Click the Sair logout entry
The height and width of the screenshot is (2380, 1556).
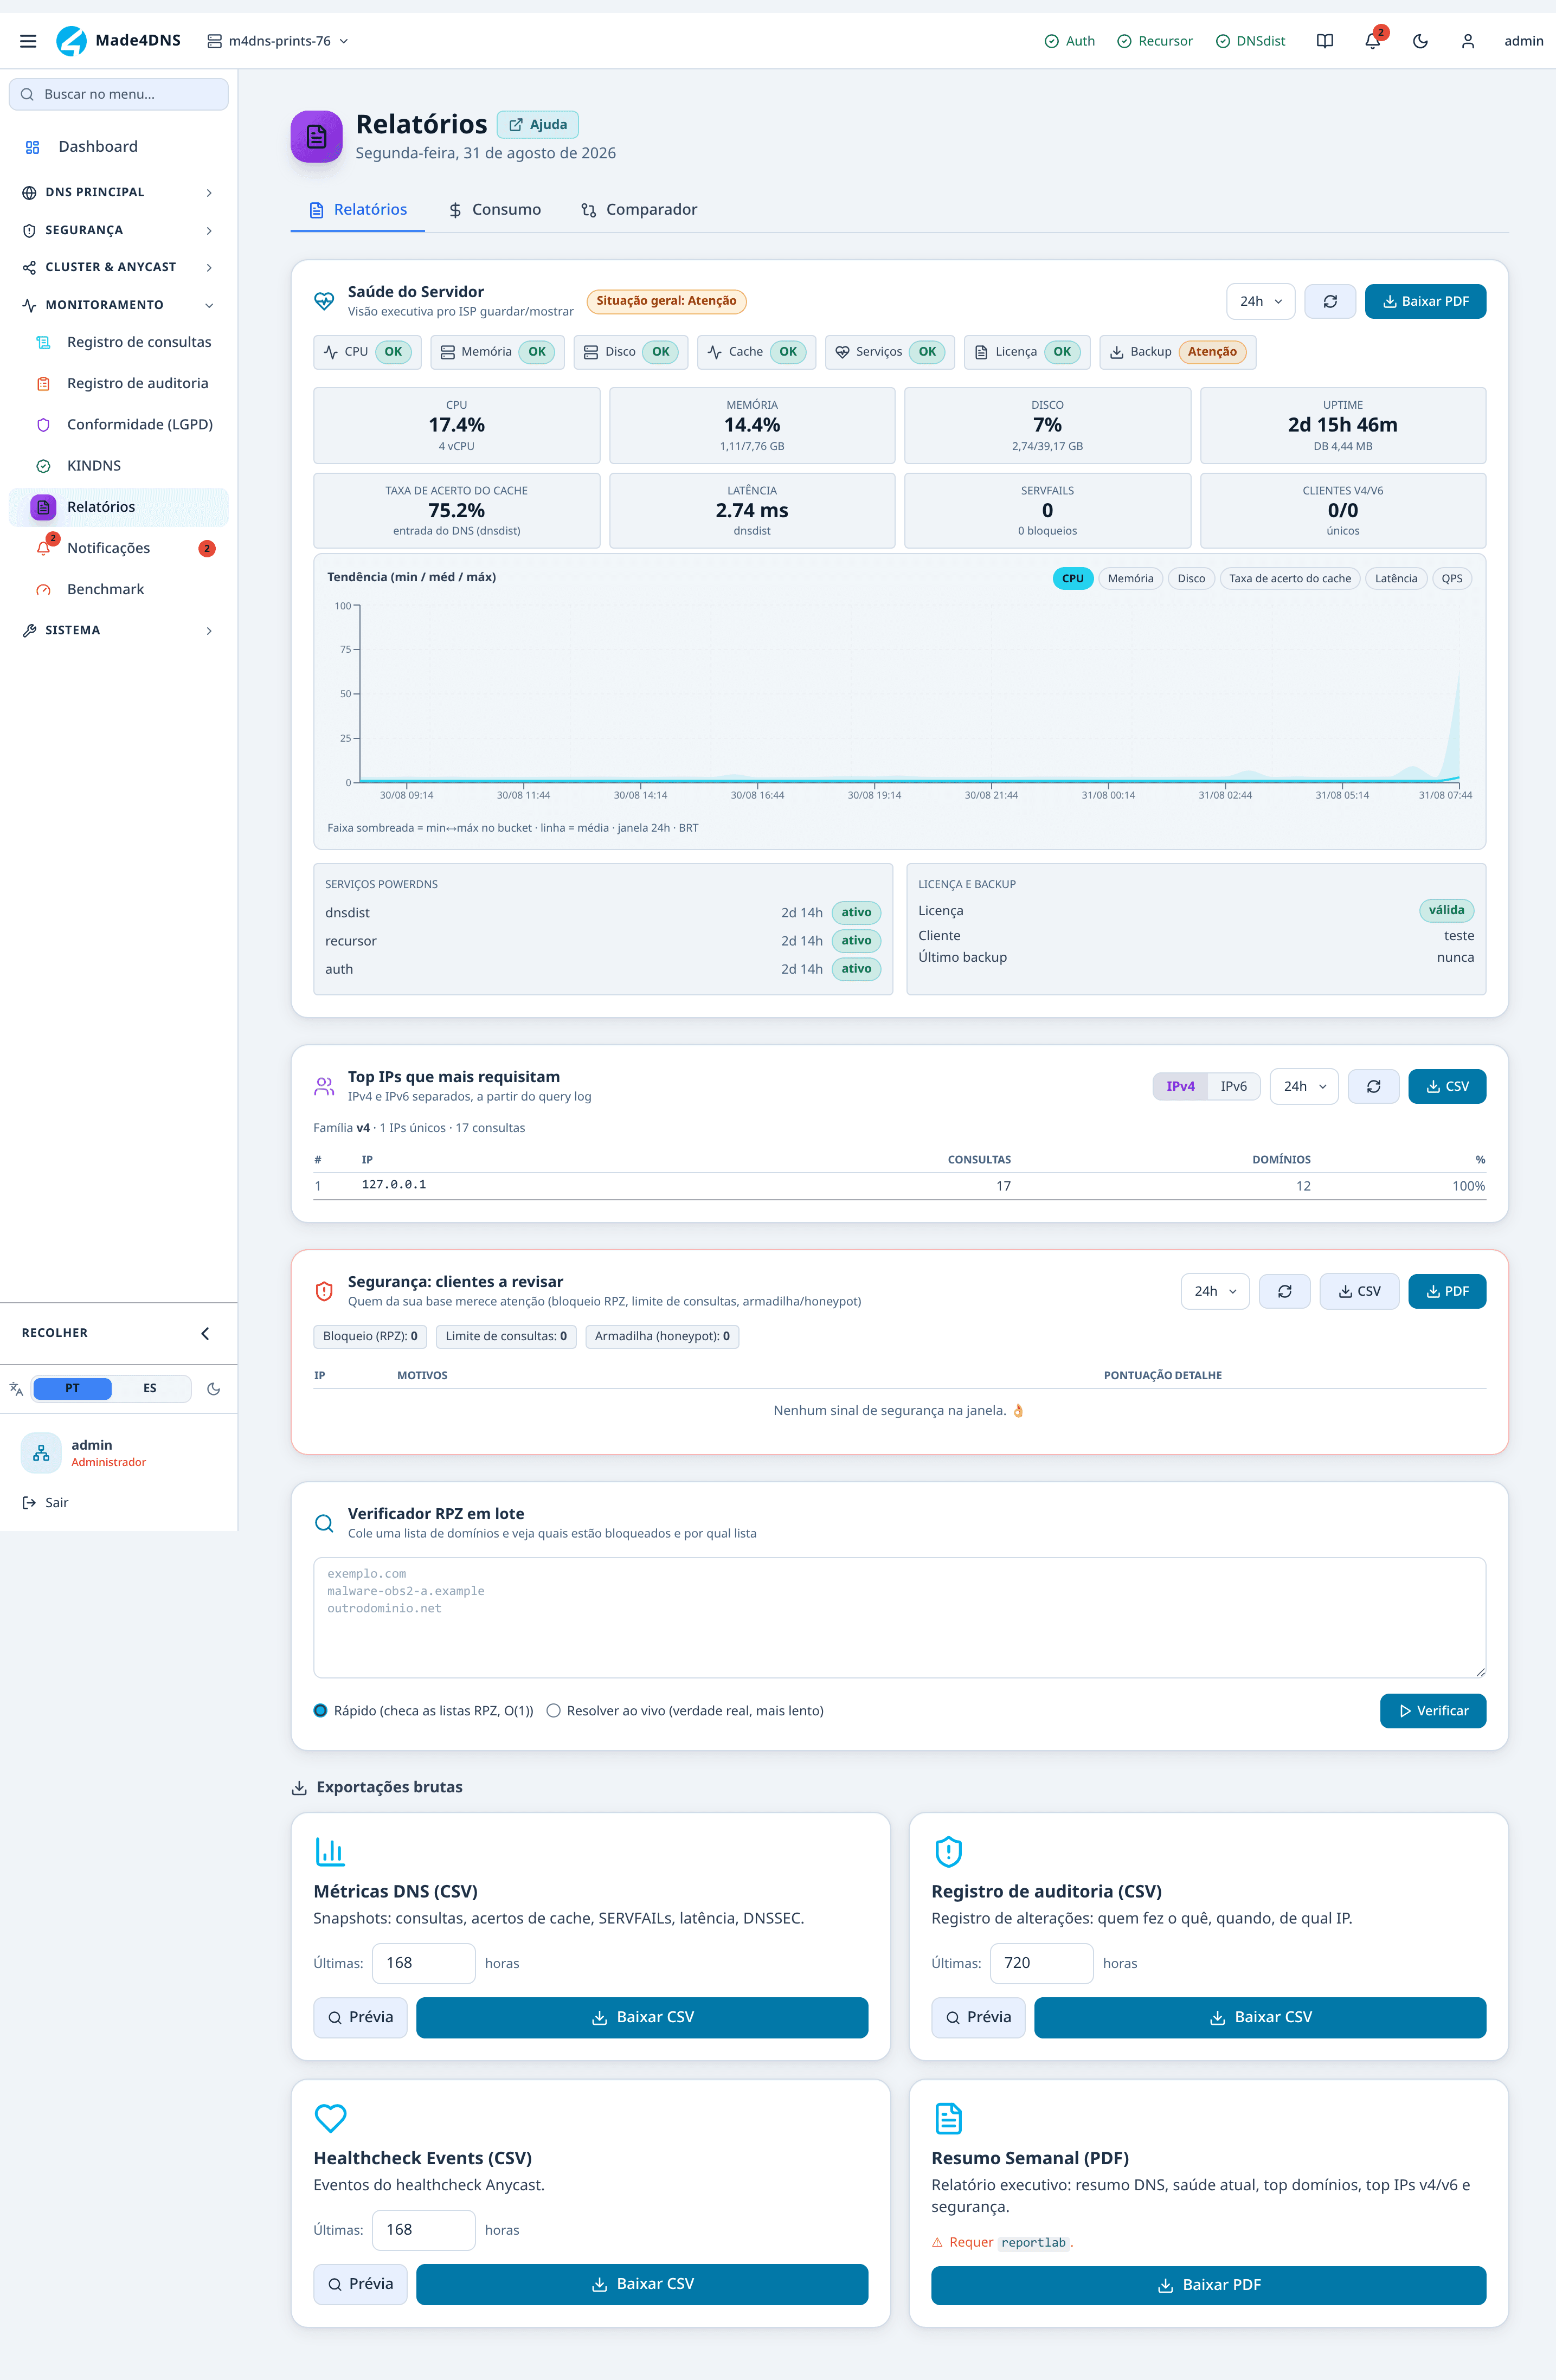[x=46, y=1502]
